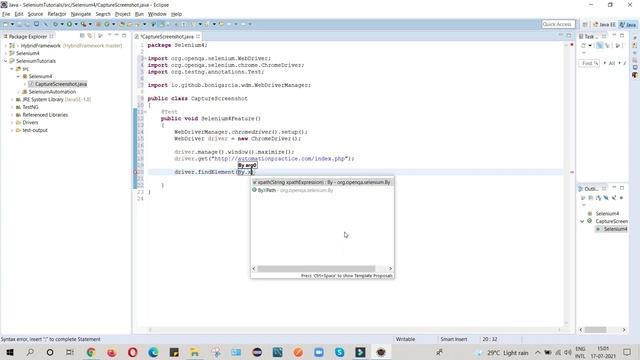
Task: Open Microsoft Edge from the taskbar
Action: [153, 352]
